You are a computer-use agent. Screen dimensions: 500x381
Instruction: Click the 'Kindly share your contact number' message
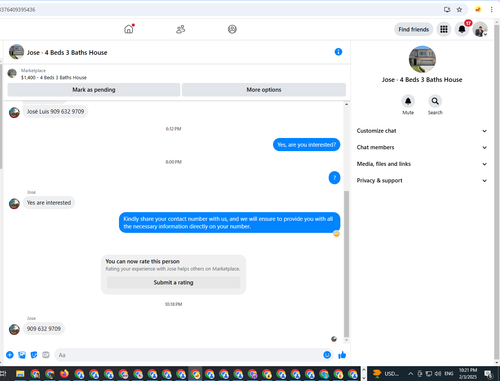coord(229,223)
